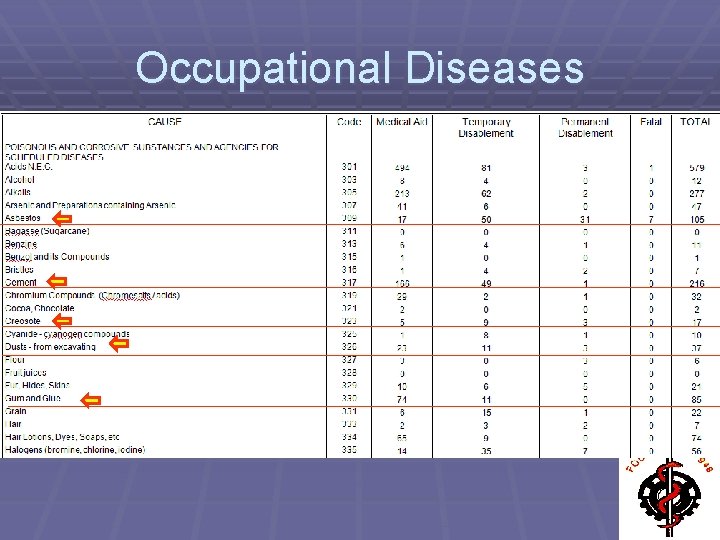
Task: Click the 'Medical Aid' column header
Action: (402, 122)
